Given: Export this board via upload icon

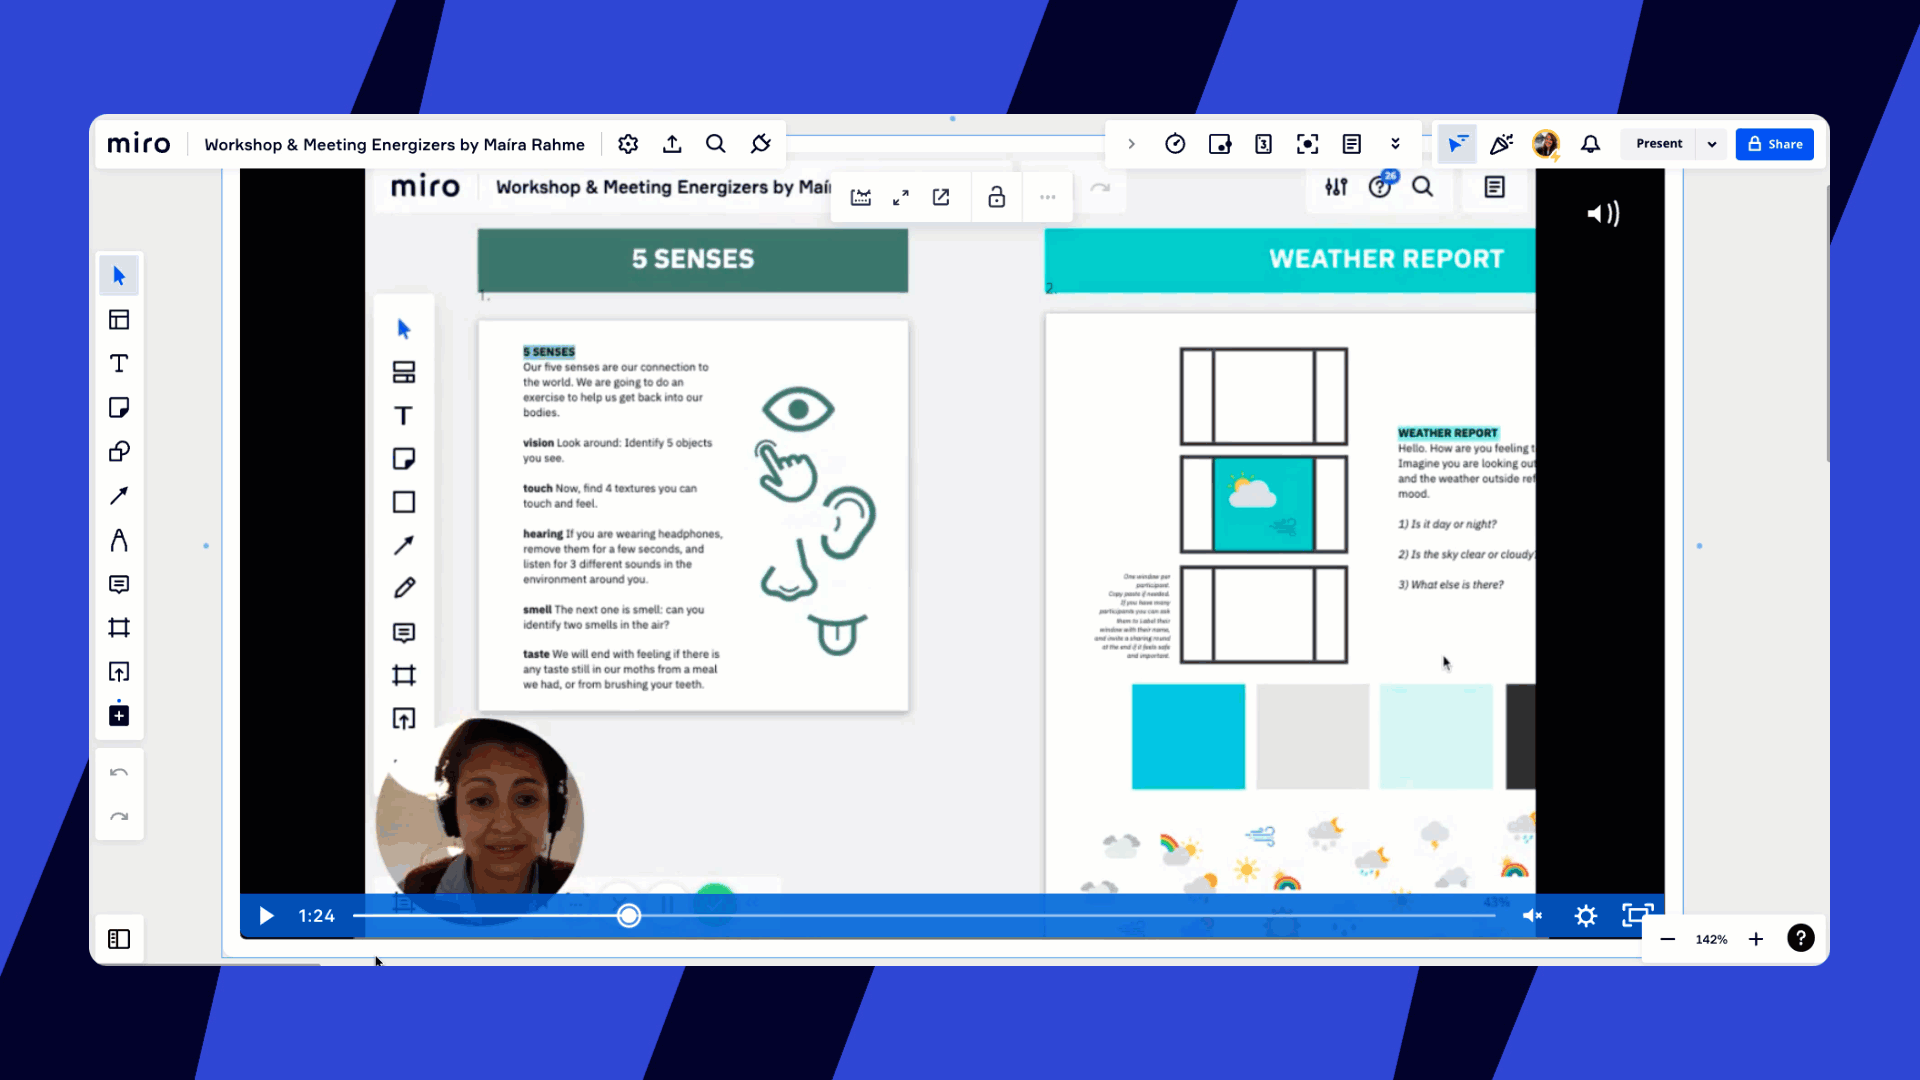Looking at the screenshot, I should click(x=672, y=144).
